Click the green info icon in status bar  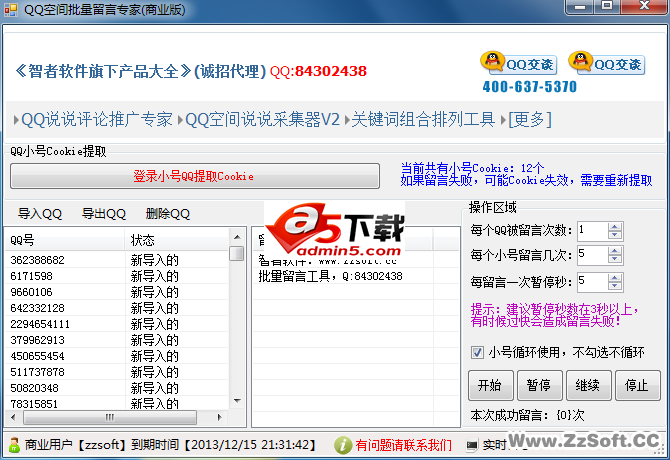click(343, 445)
